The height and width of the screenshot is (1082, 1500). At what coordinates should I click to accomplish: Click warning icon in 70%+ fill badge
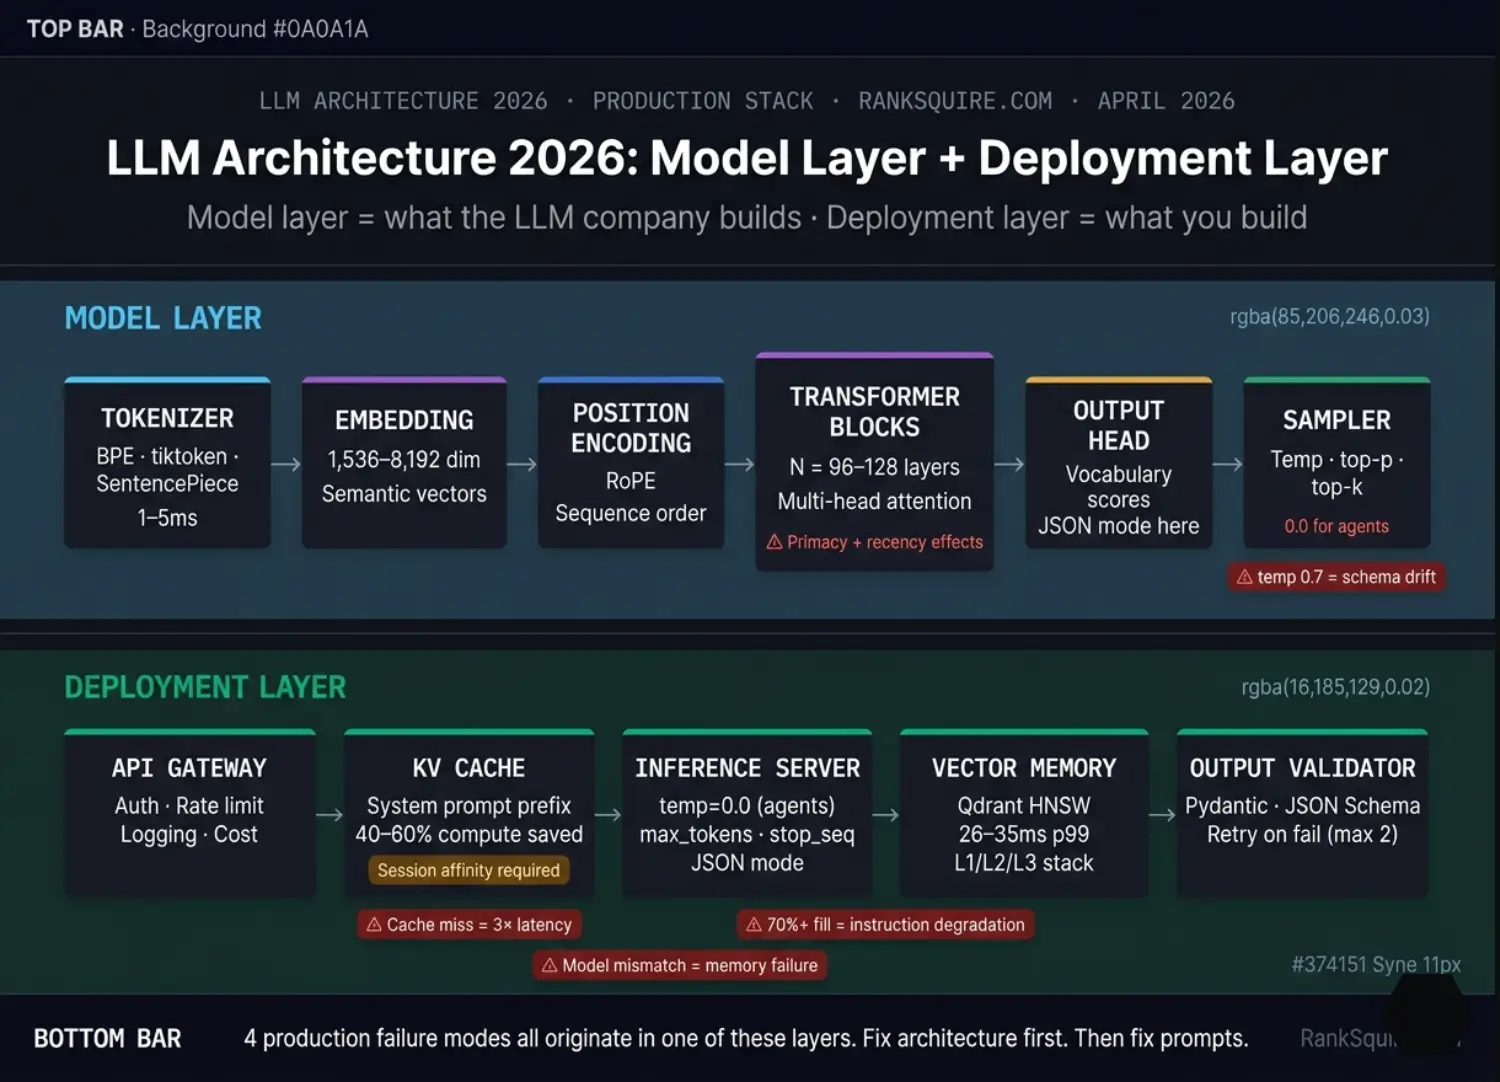754,925
